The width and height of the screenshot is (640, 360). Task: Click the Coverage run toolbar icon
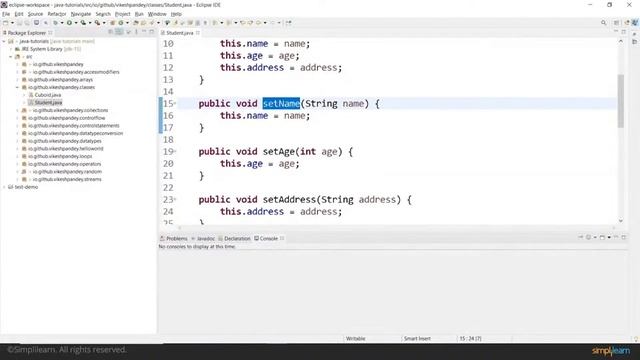tap(83, 23)
